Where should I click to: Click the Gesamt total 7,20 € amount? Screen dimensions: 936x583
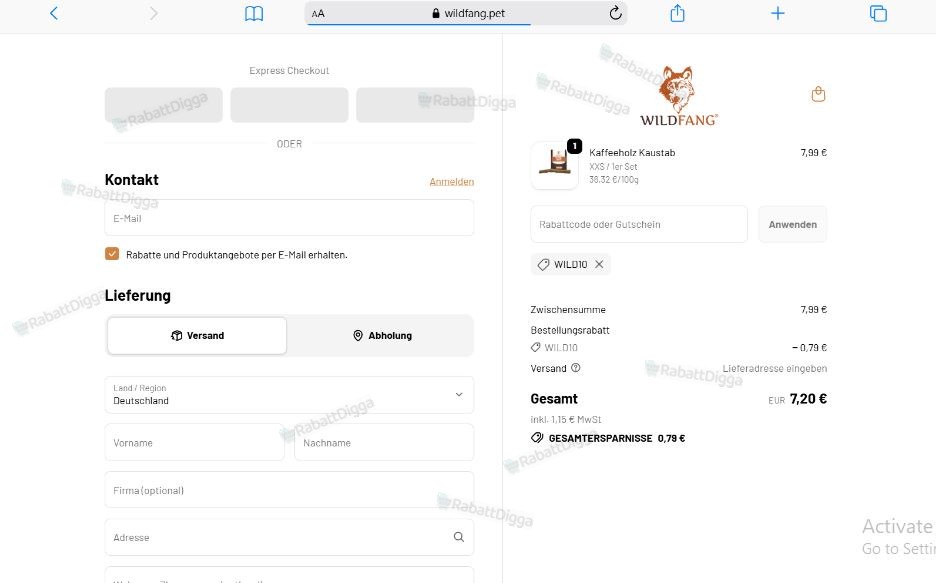pos(808,399)
